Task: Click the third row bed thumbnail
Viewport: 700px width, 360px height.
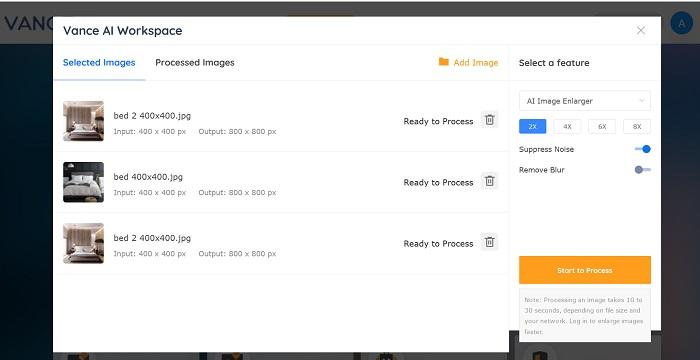Action: point(83,243)
